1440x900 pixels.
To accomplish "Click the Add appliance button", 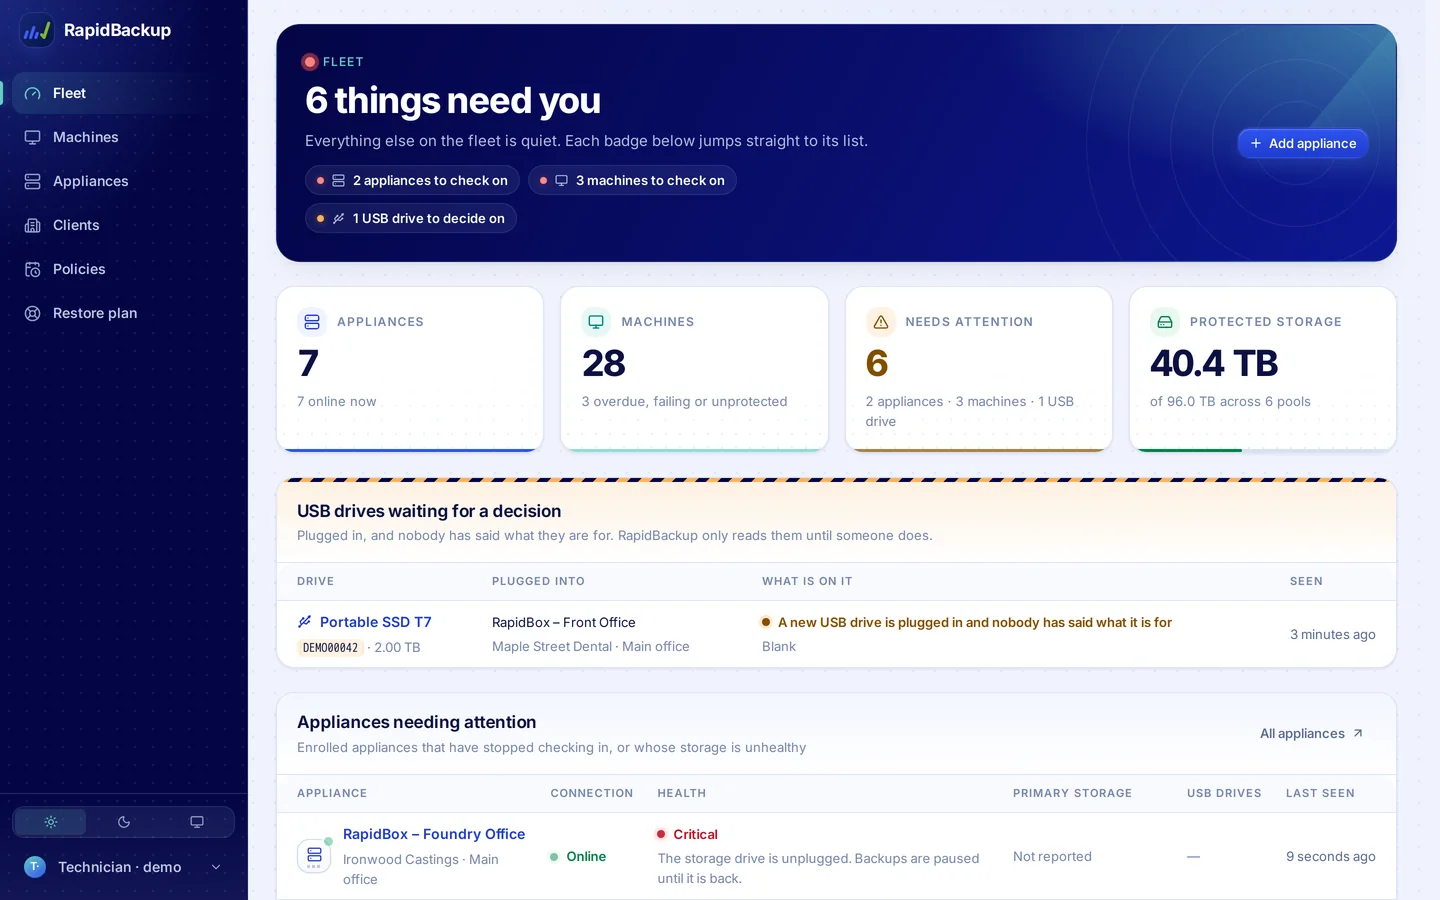I will [1302, 143].
